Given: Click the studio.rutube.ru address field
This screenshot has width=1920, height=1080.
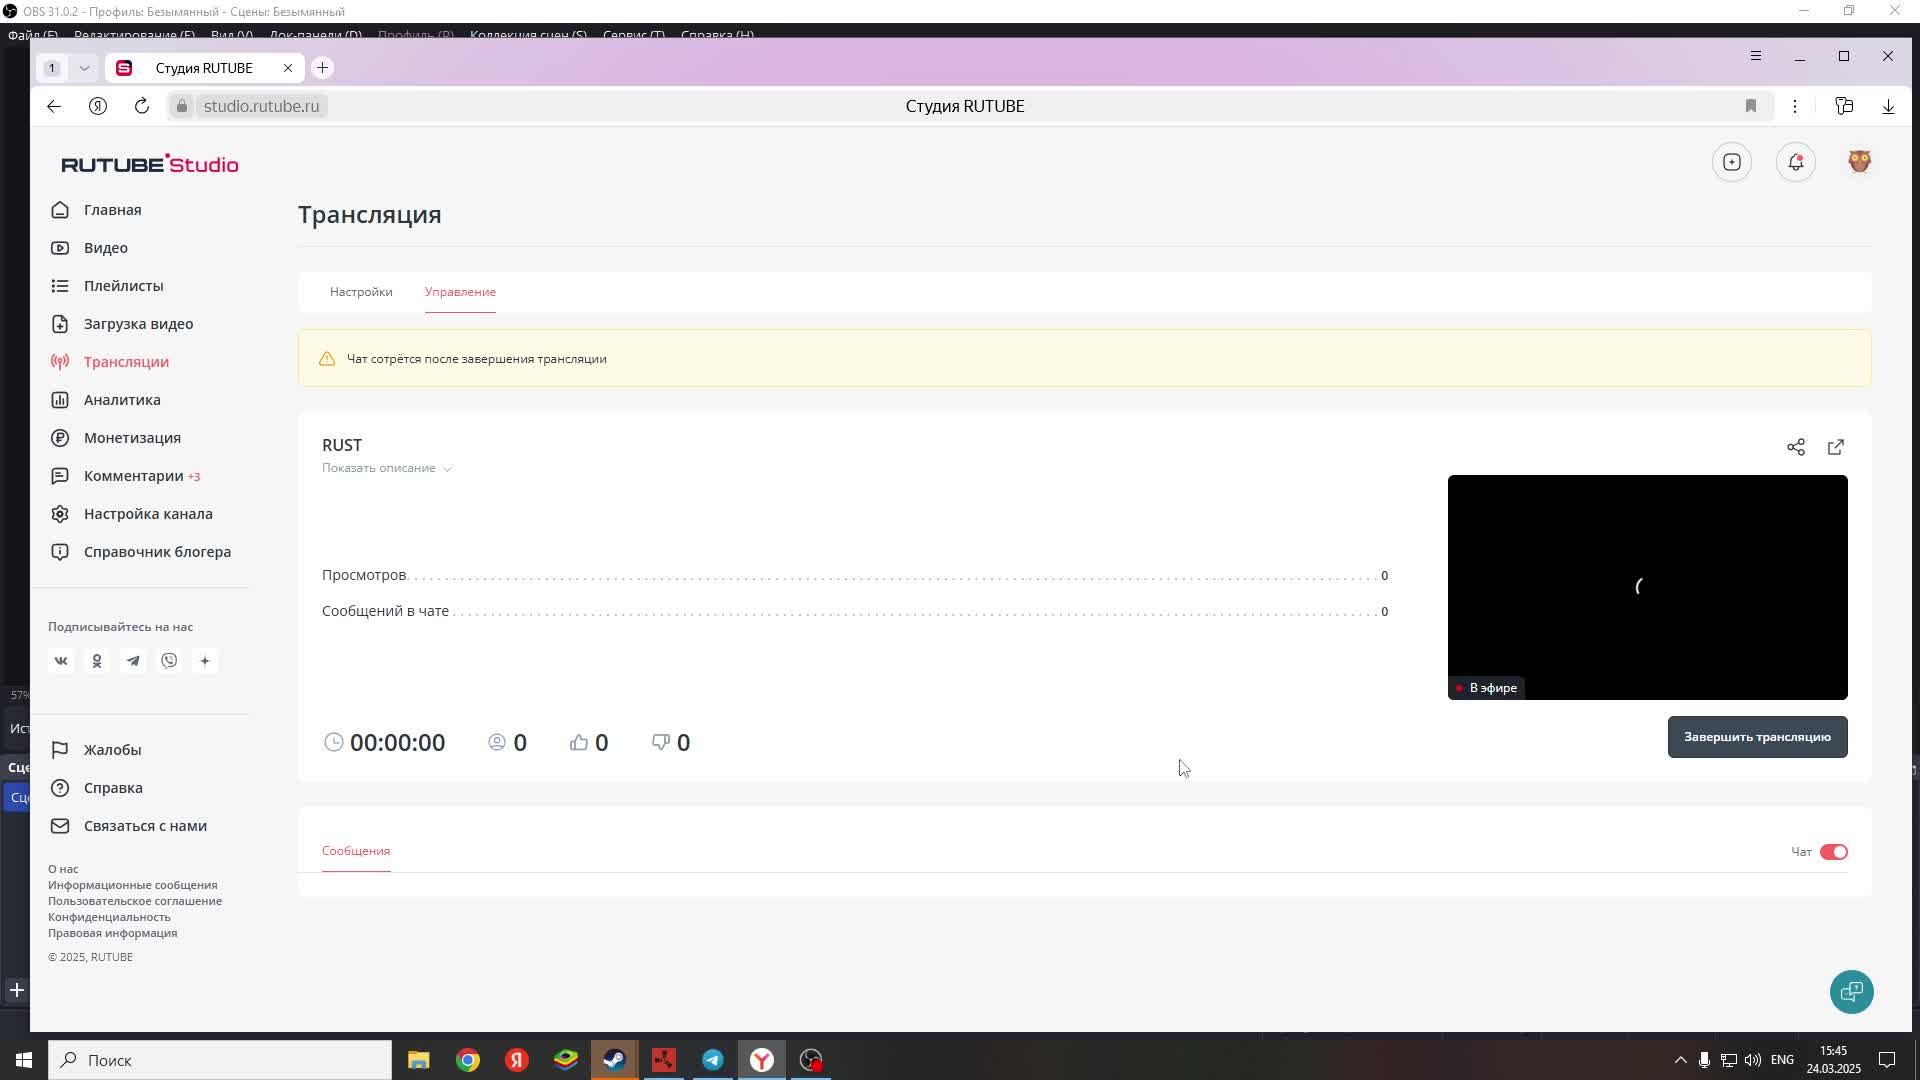Looking at the screenshot, I should click(x=262, y=106).
